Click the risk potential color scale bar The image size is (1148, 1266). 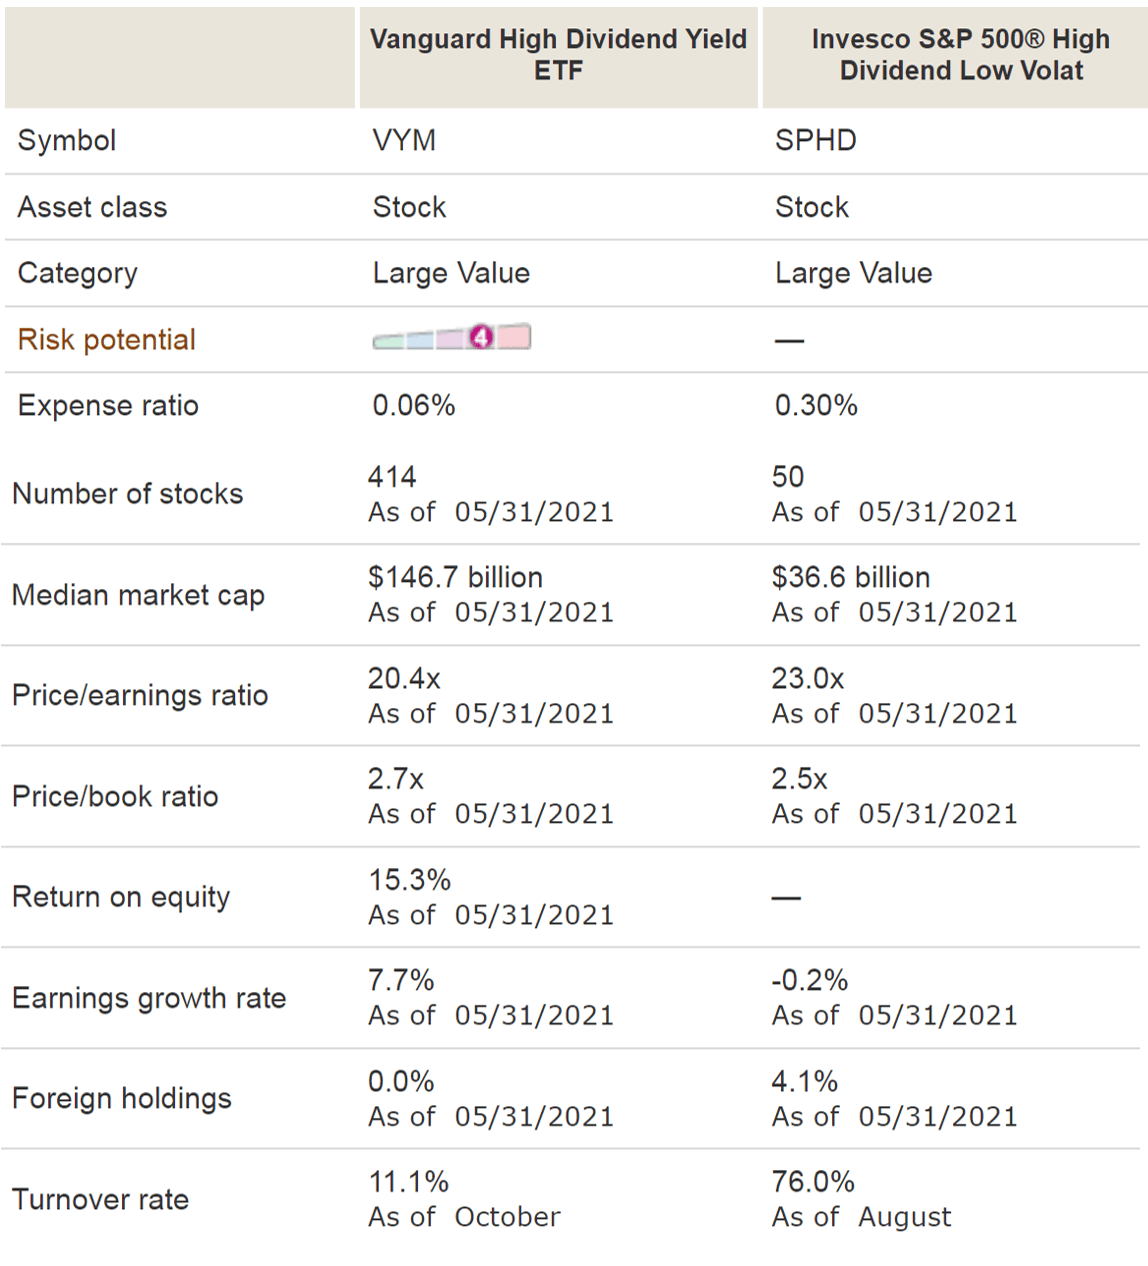(x=451, y=338)
